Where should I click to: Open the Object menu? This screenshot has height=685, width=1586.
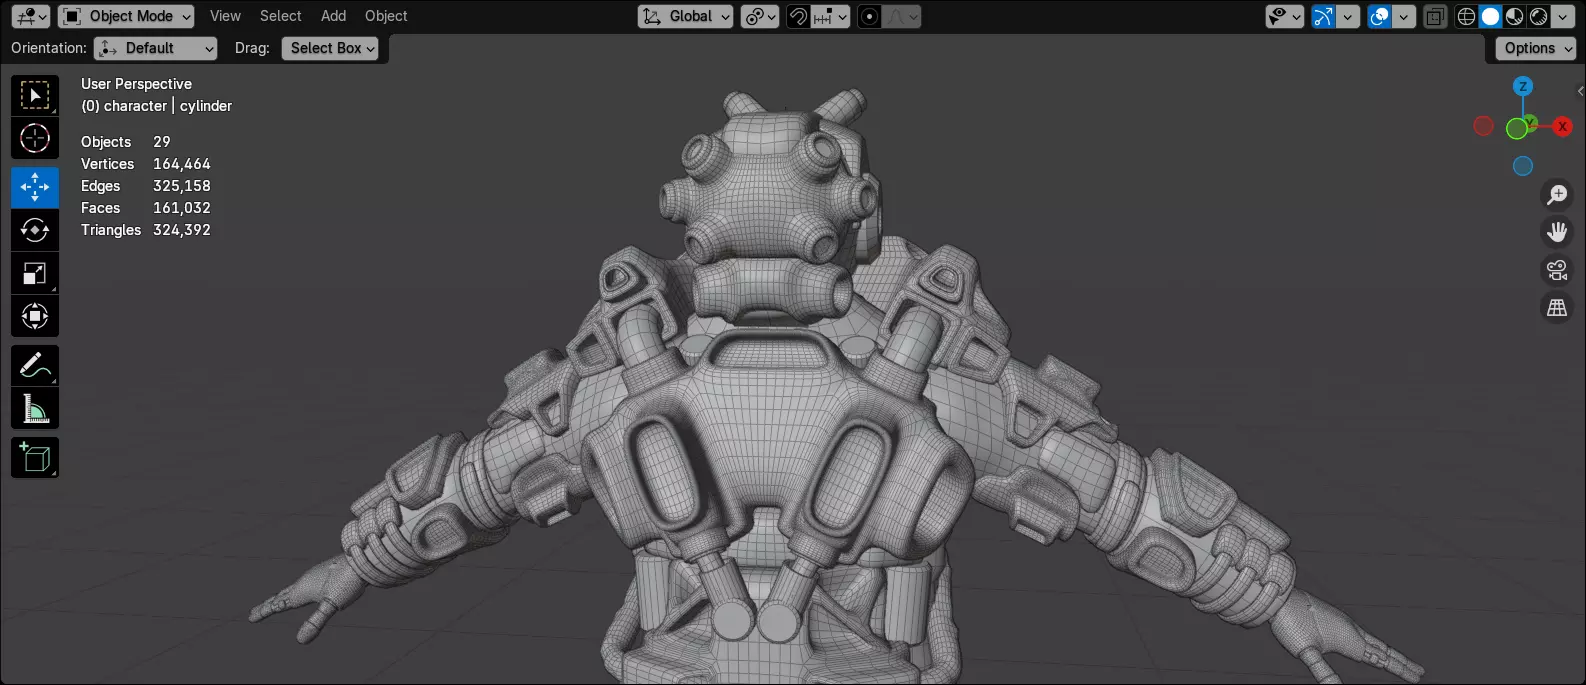[x=386, y=16]
